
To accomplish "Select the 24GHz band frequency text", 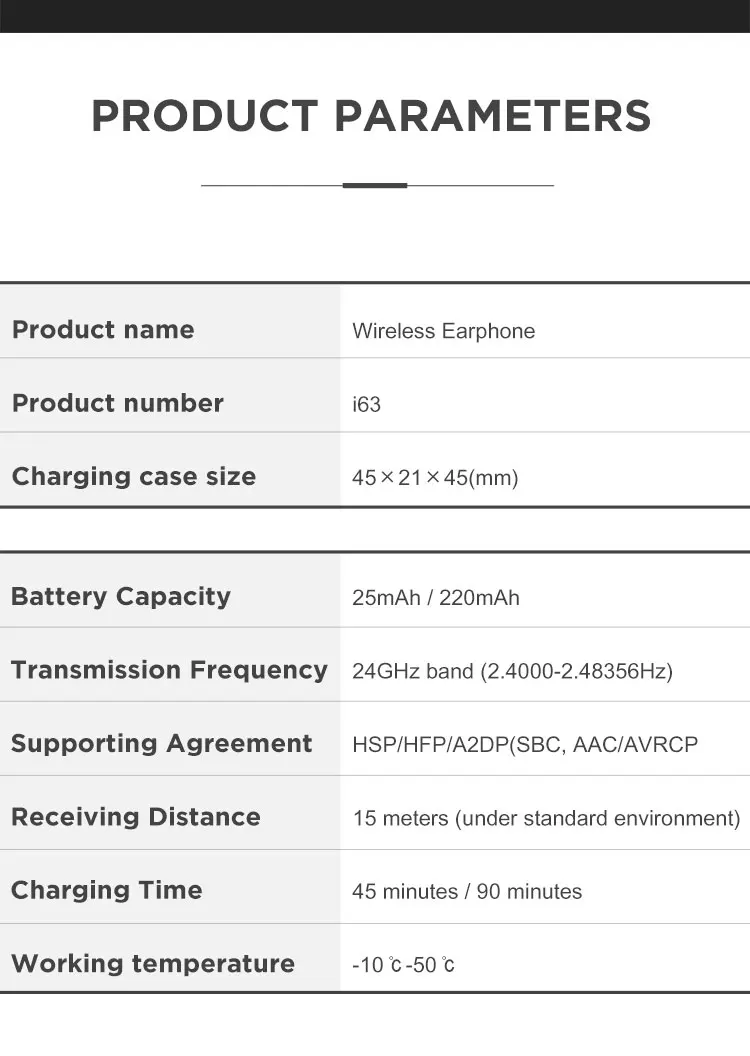I will (x=512, y=671).
